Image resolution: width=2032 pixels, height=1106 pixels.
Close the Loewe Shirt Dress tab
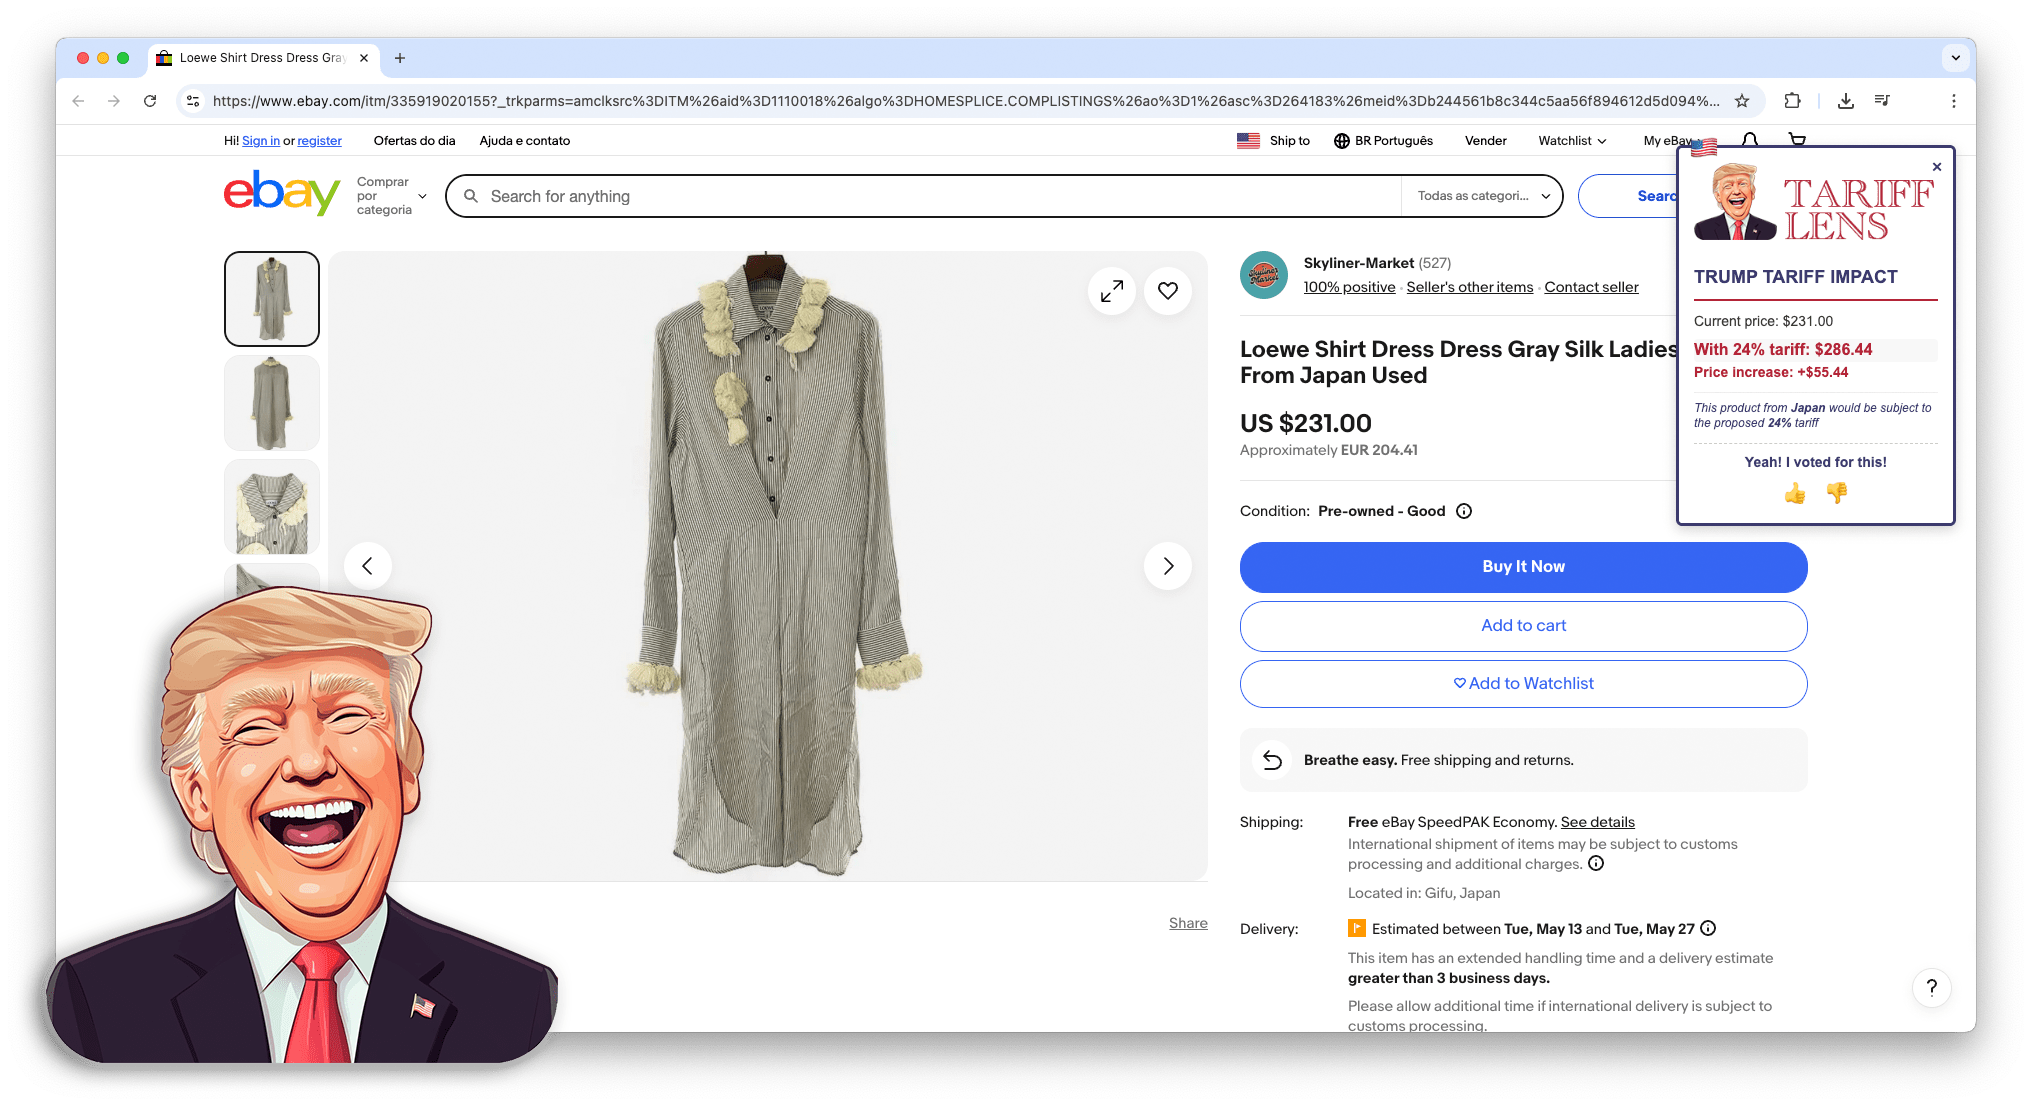click(364, 58)
